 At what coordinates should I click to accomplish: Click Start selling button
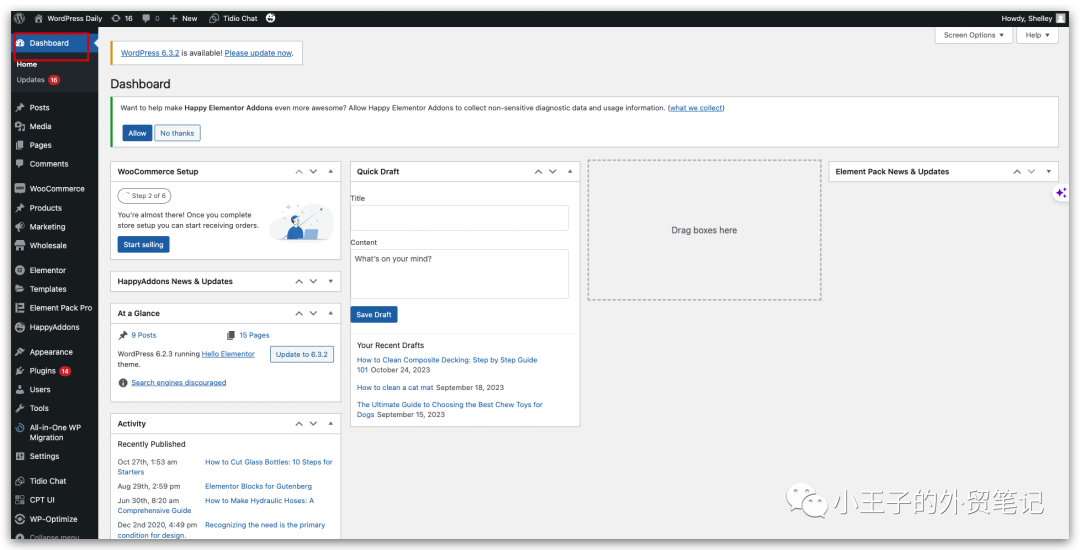point(143,244)
